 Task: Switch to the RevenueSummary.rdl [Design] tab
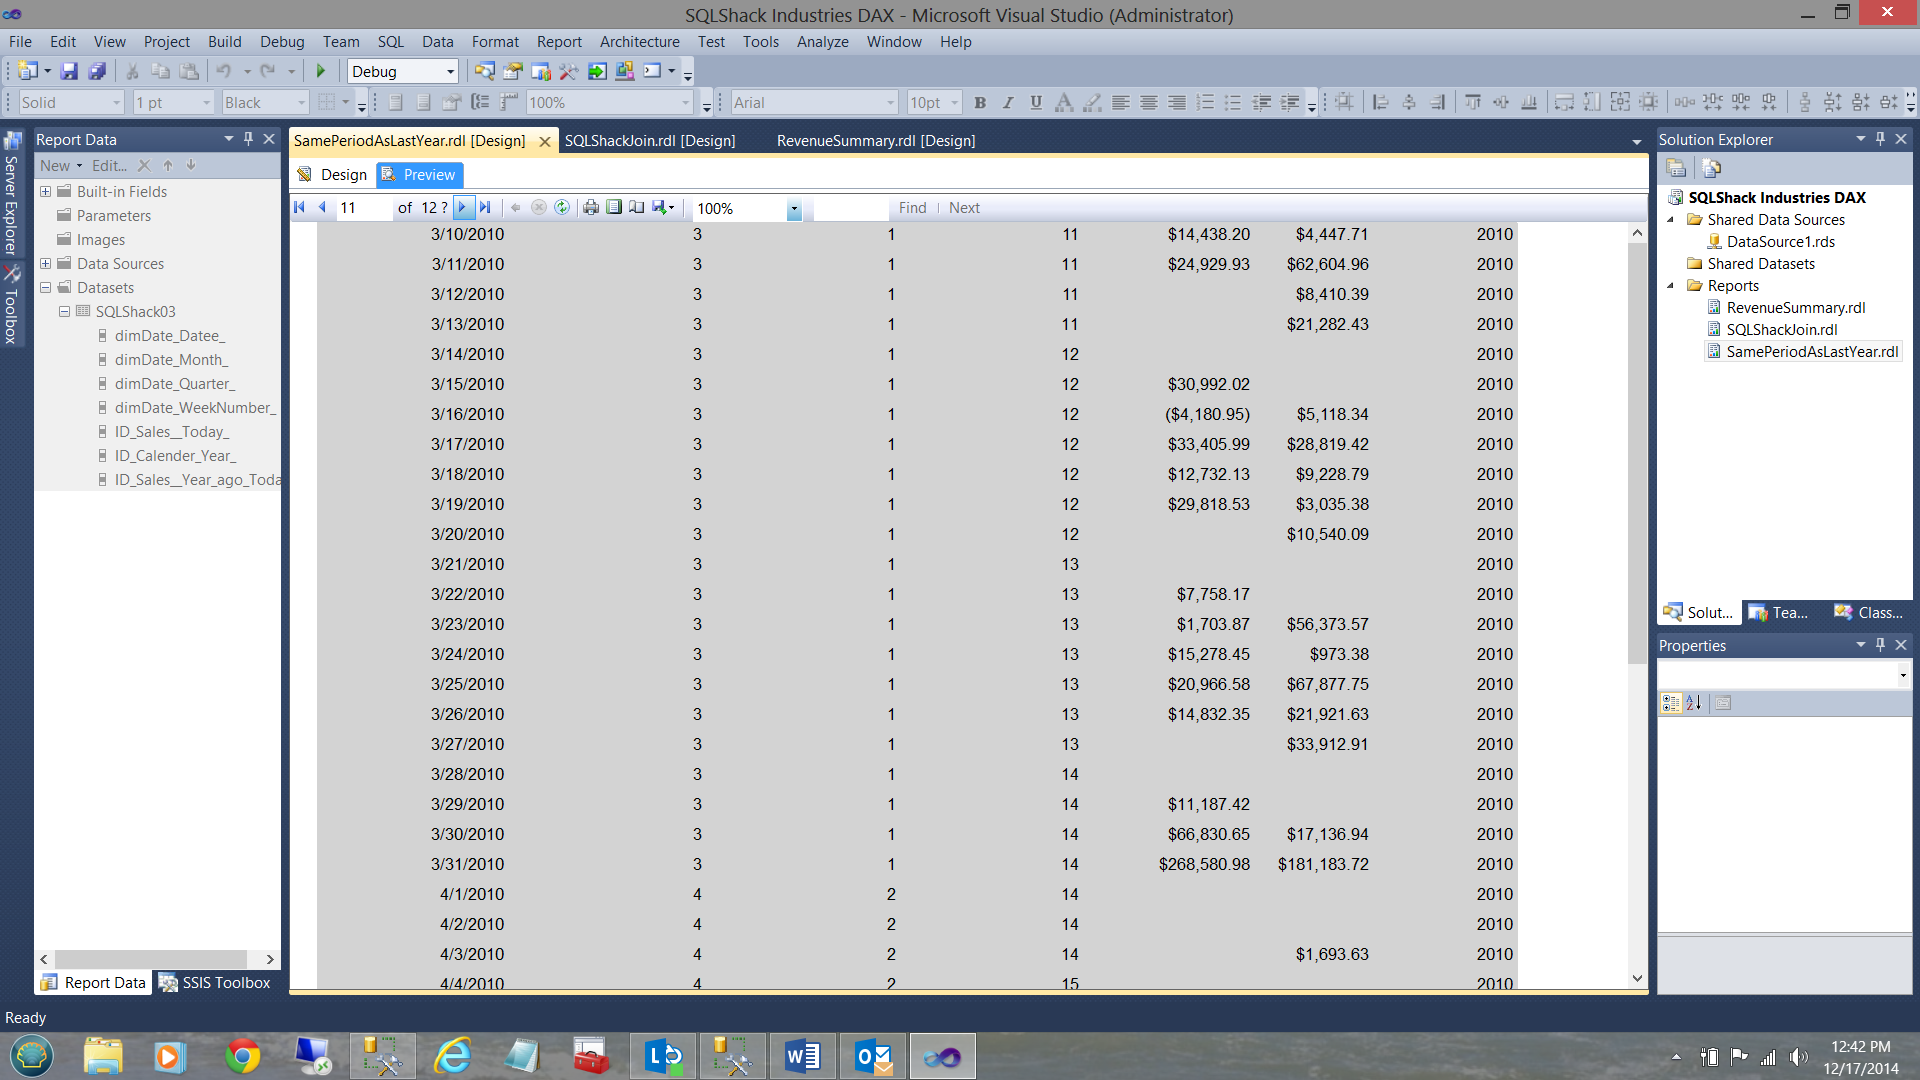[x=875, y=140]
